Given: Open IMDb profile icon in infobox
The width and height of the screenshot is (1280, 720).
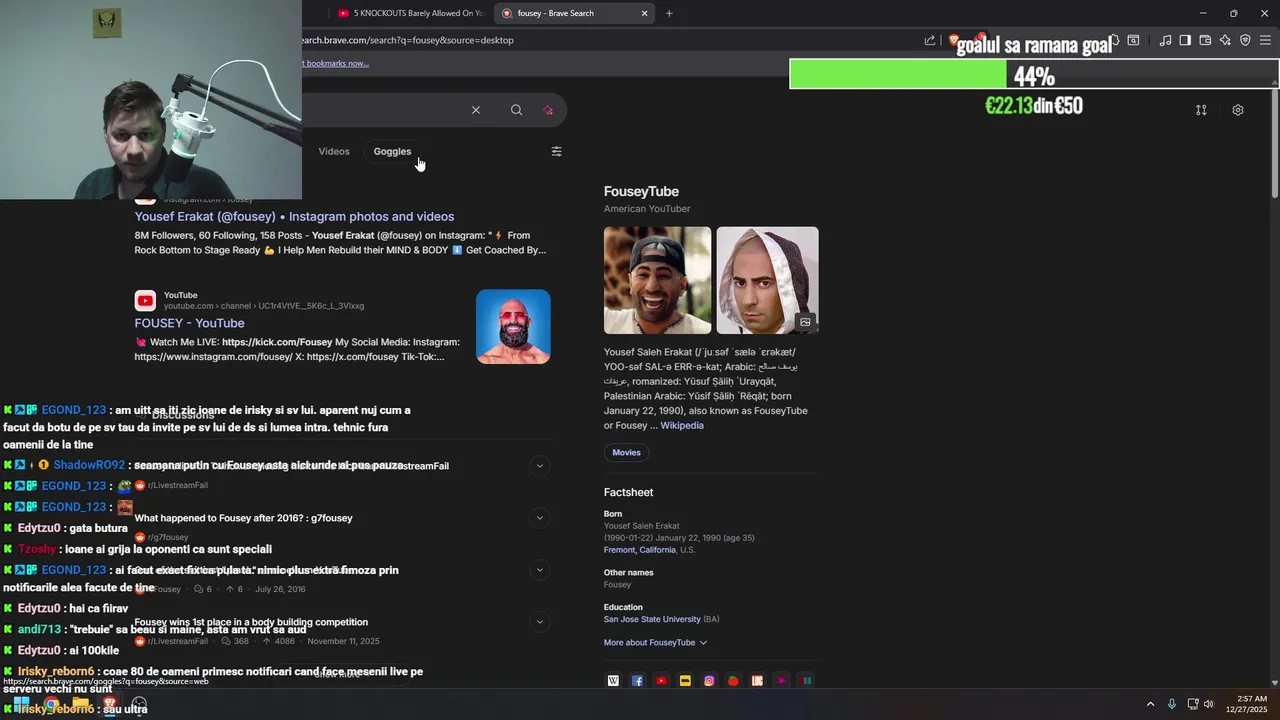Looking at the screenshot, I should coord(685,681).
